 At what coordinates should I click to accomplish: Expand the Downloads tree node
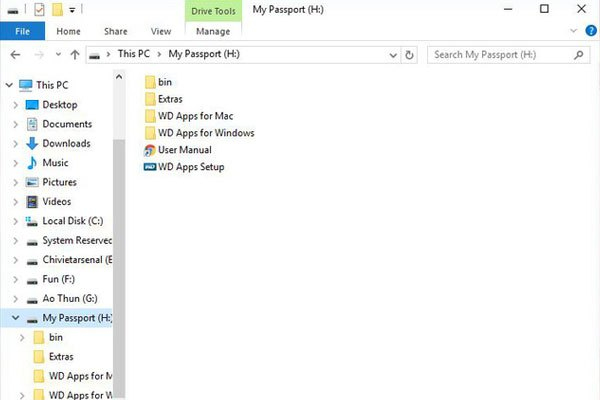click(15, 144)
